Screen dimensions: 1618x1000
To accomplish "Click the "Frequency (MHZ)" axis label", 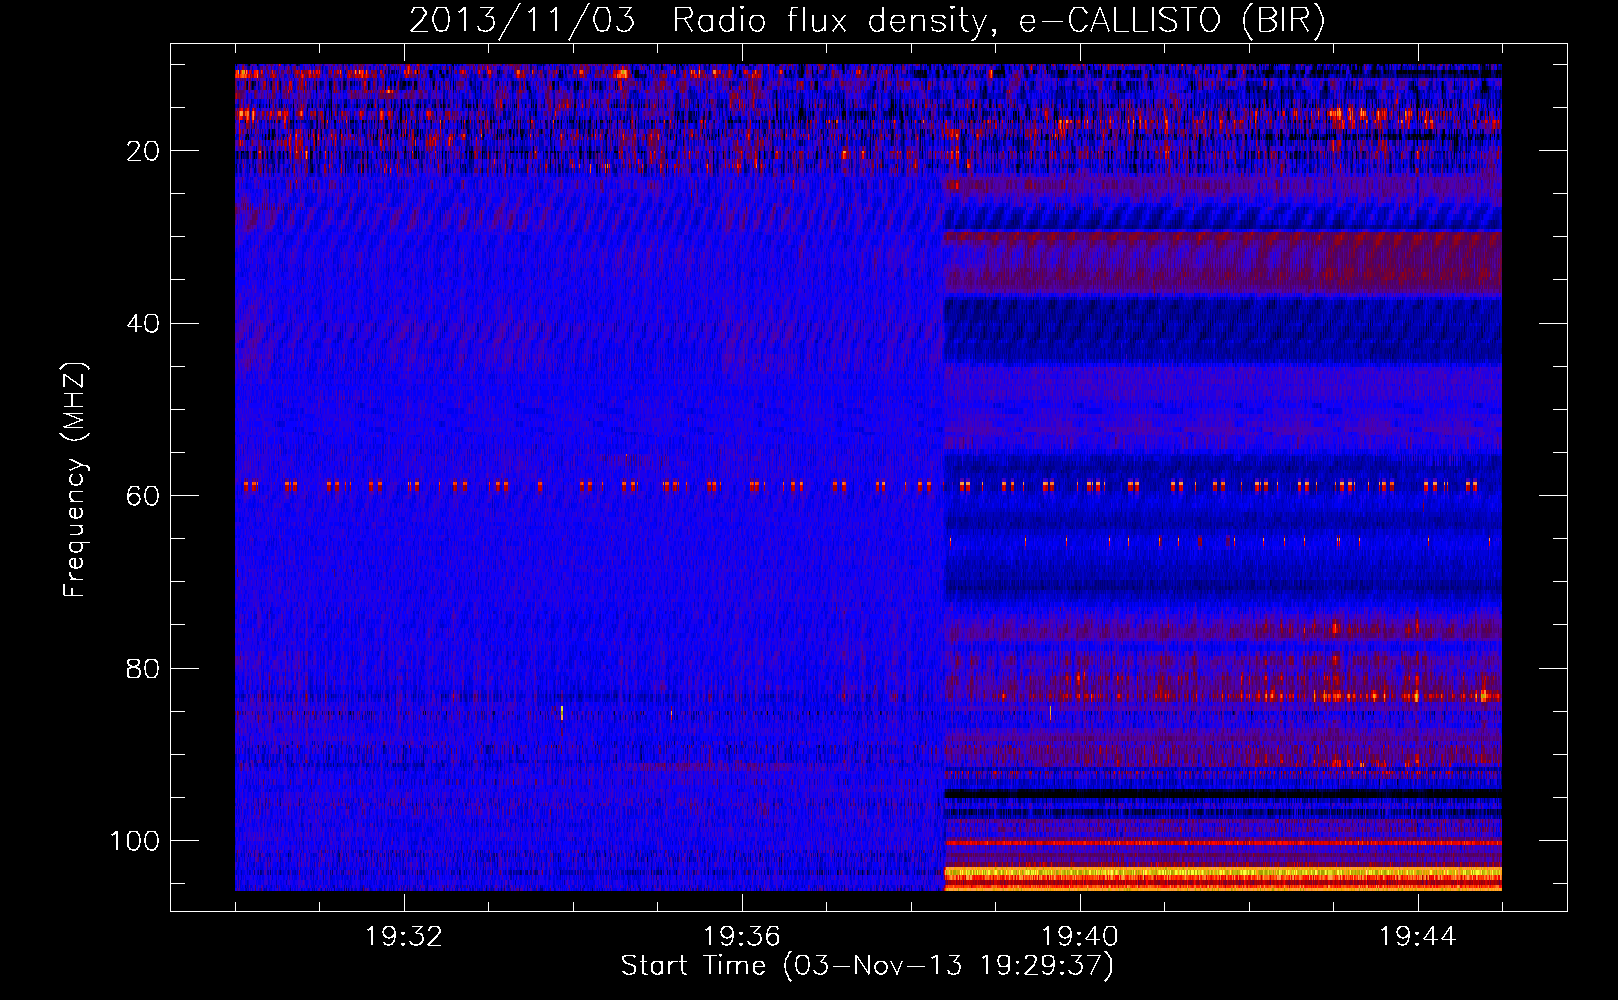I will 75,479.
